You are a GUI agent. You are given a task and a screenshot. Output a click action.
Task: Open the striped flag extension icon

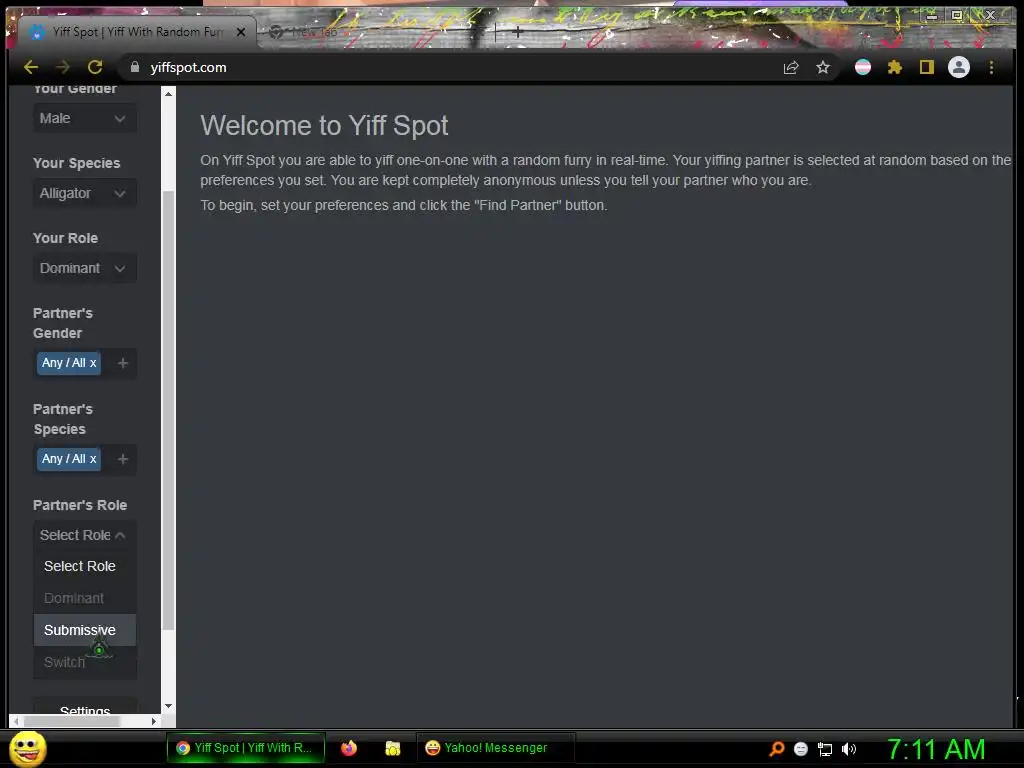click(x=863, y=67)
